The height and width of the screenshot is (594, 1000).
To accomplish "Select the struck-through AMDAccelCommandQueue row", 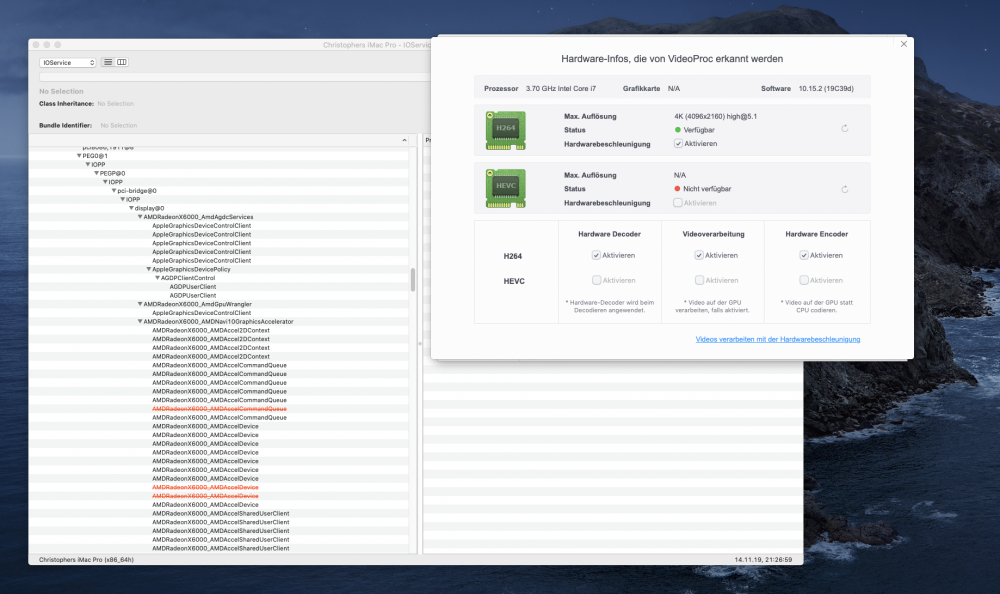I will [219, 409].
